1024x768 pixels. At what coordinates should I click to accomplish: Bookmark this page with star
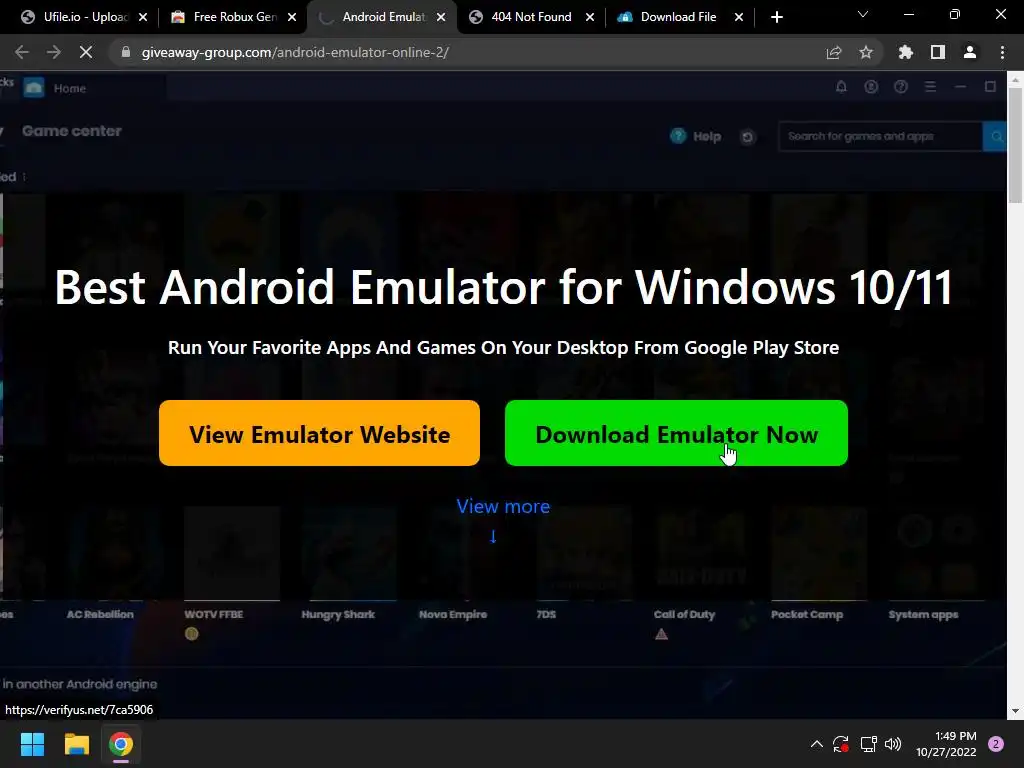click(x=865, y=52)
